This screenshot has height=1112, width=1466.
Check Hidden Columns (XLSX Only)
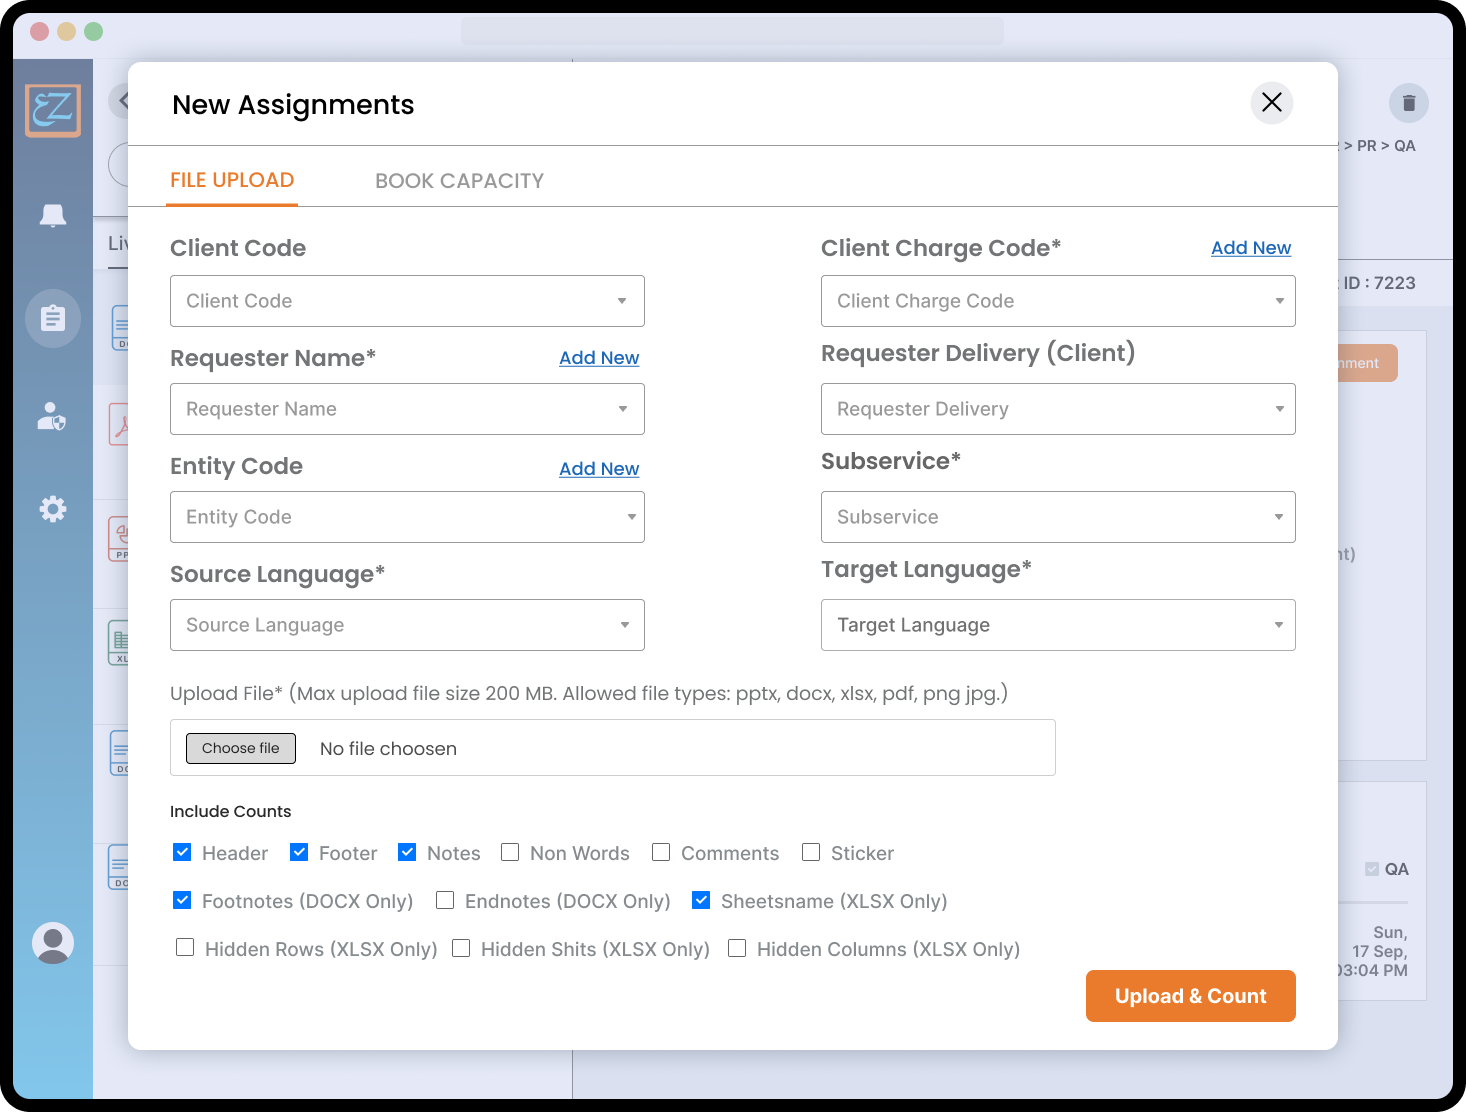(737, 948)
